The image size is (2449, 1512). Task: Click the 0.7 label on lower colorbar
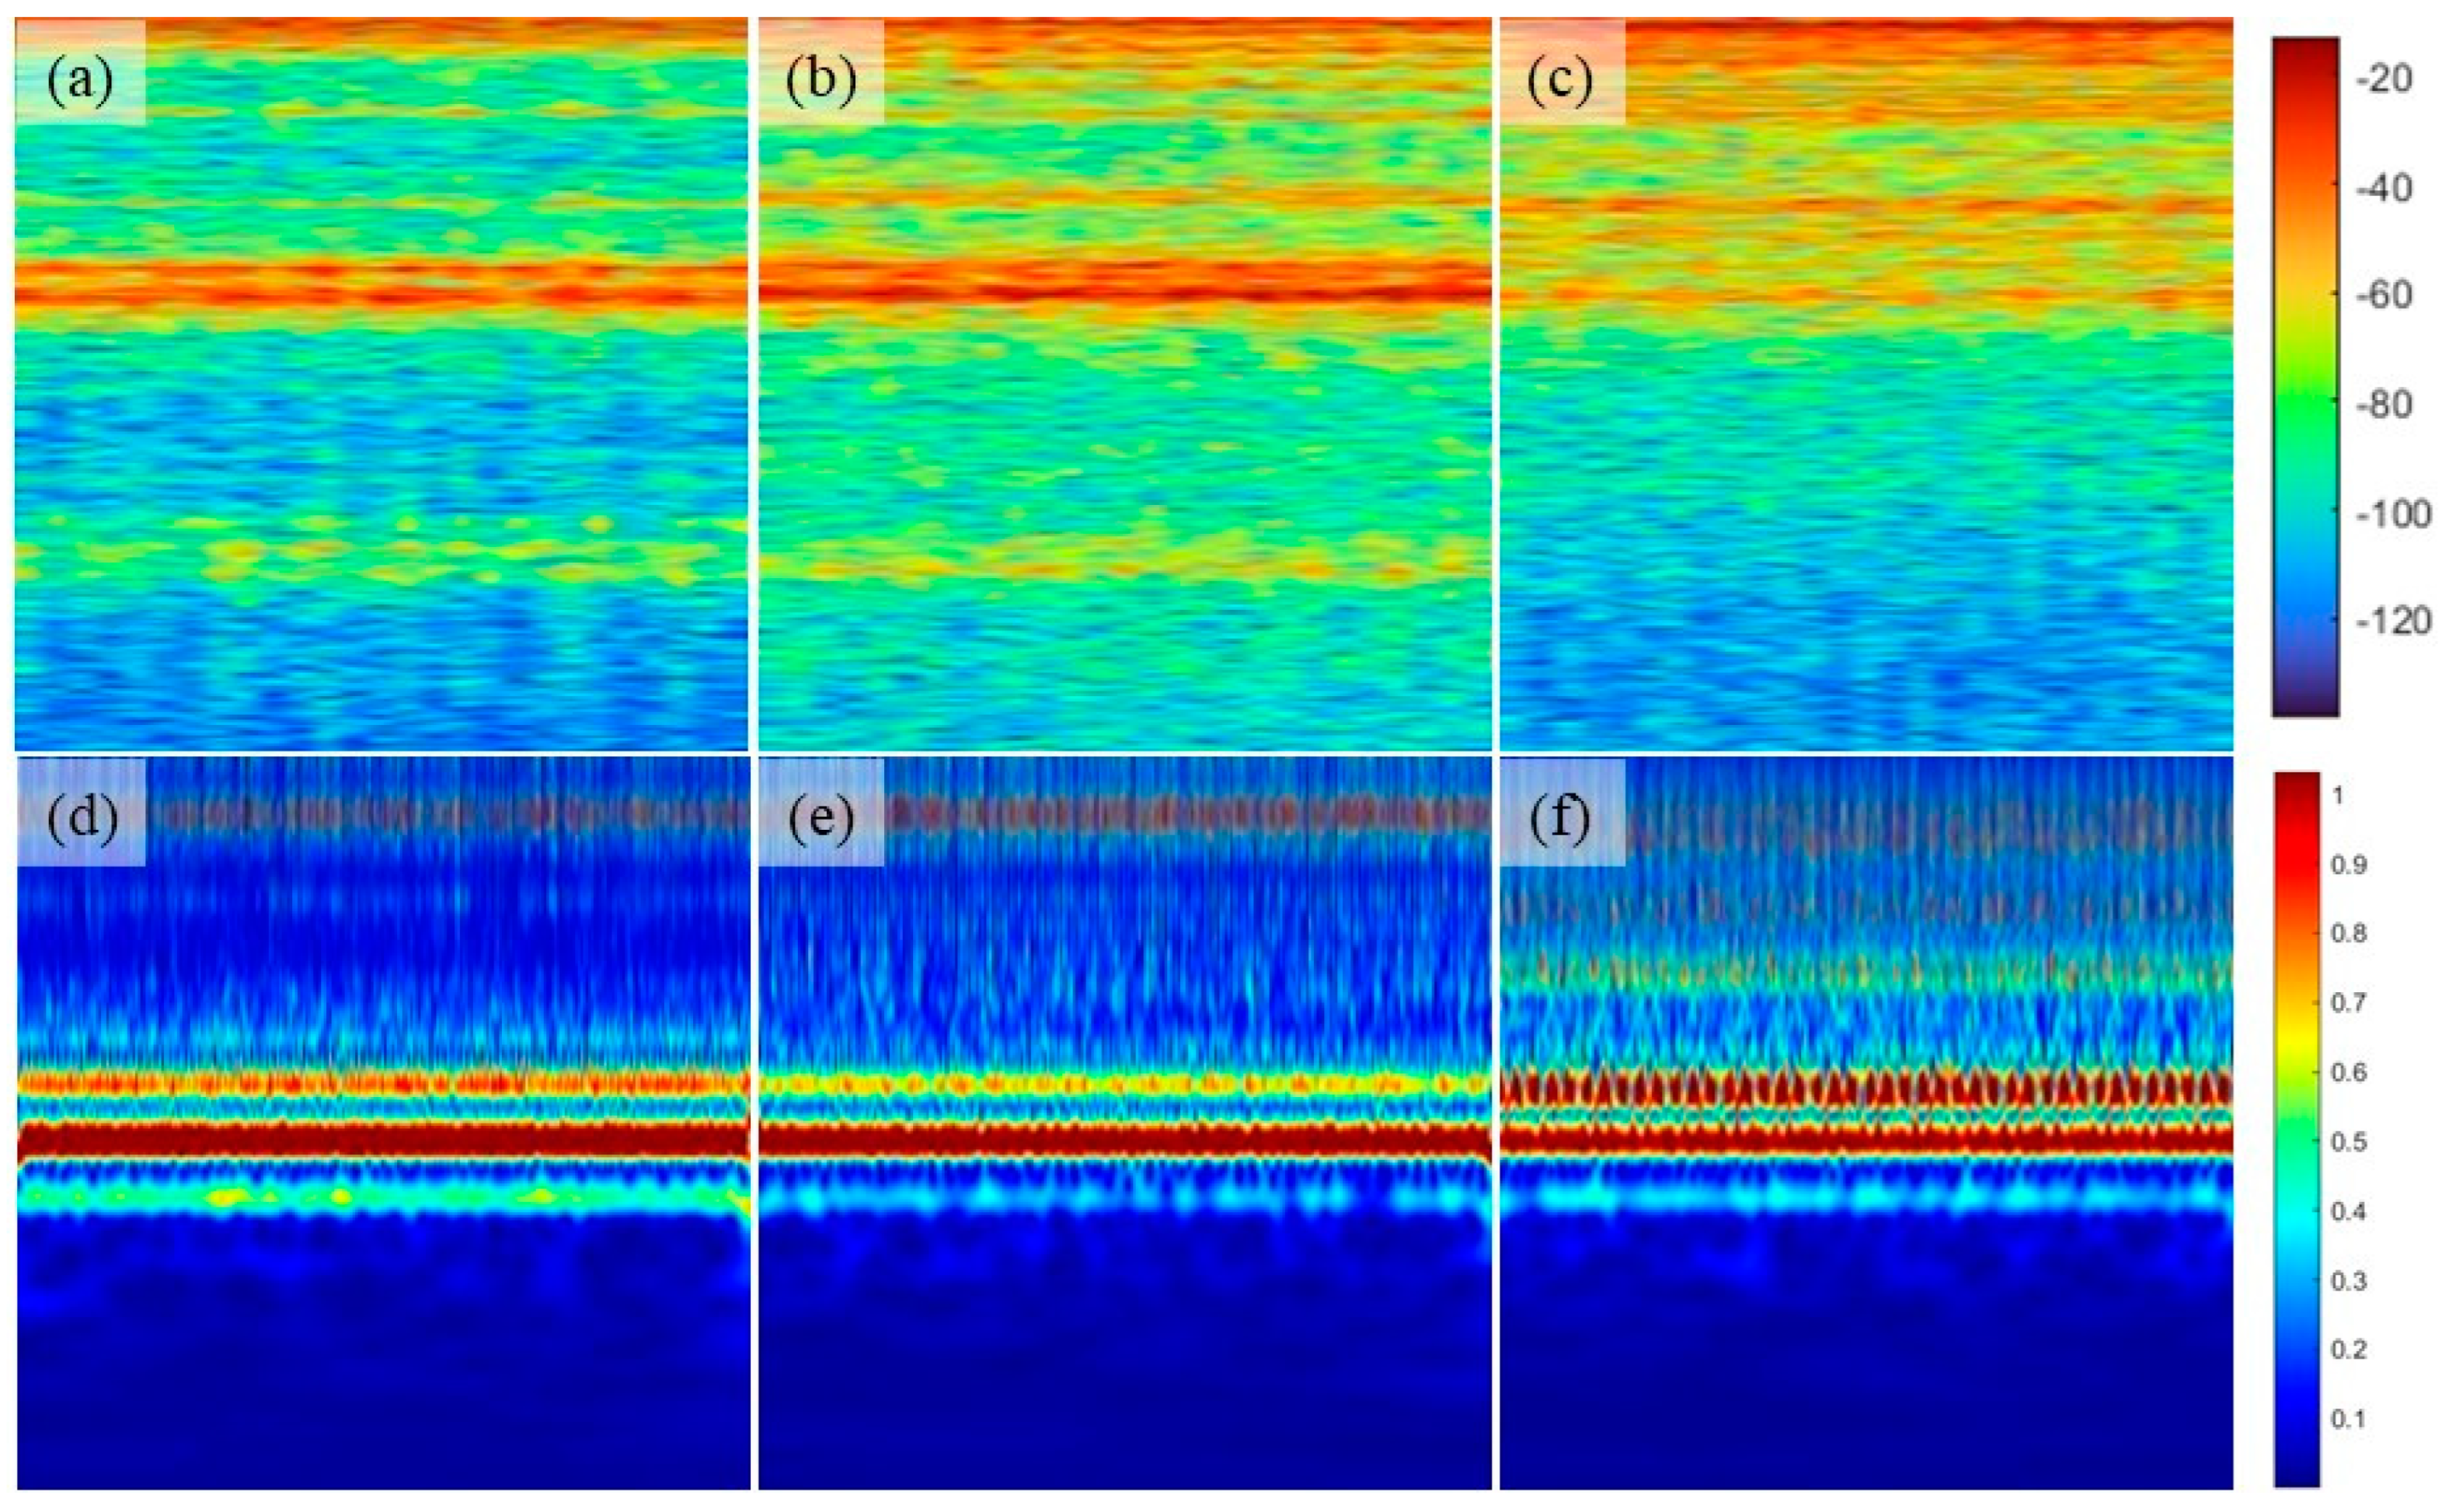(2348, 1003)
